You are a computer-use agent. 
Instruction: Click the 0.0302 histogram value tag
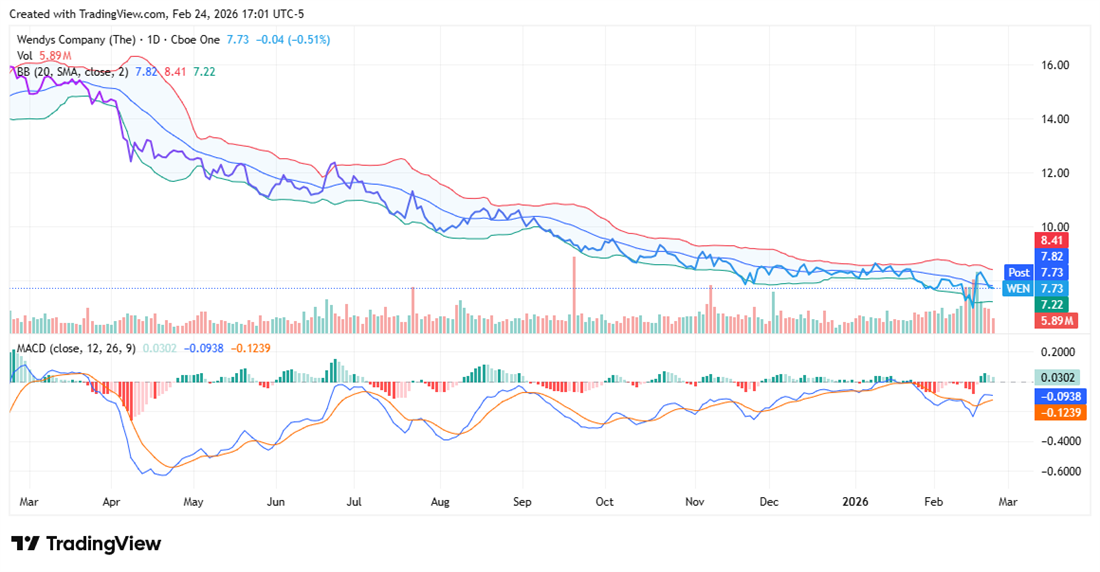pyautogui.click(x=1057, y=377)
